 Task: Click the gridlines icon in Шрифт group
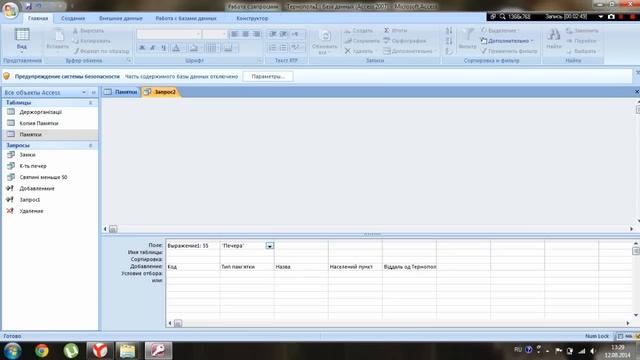coord(211,48)
